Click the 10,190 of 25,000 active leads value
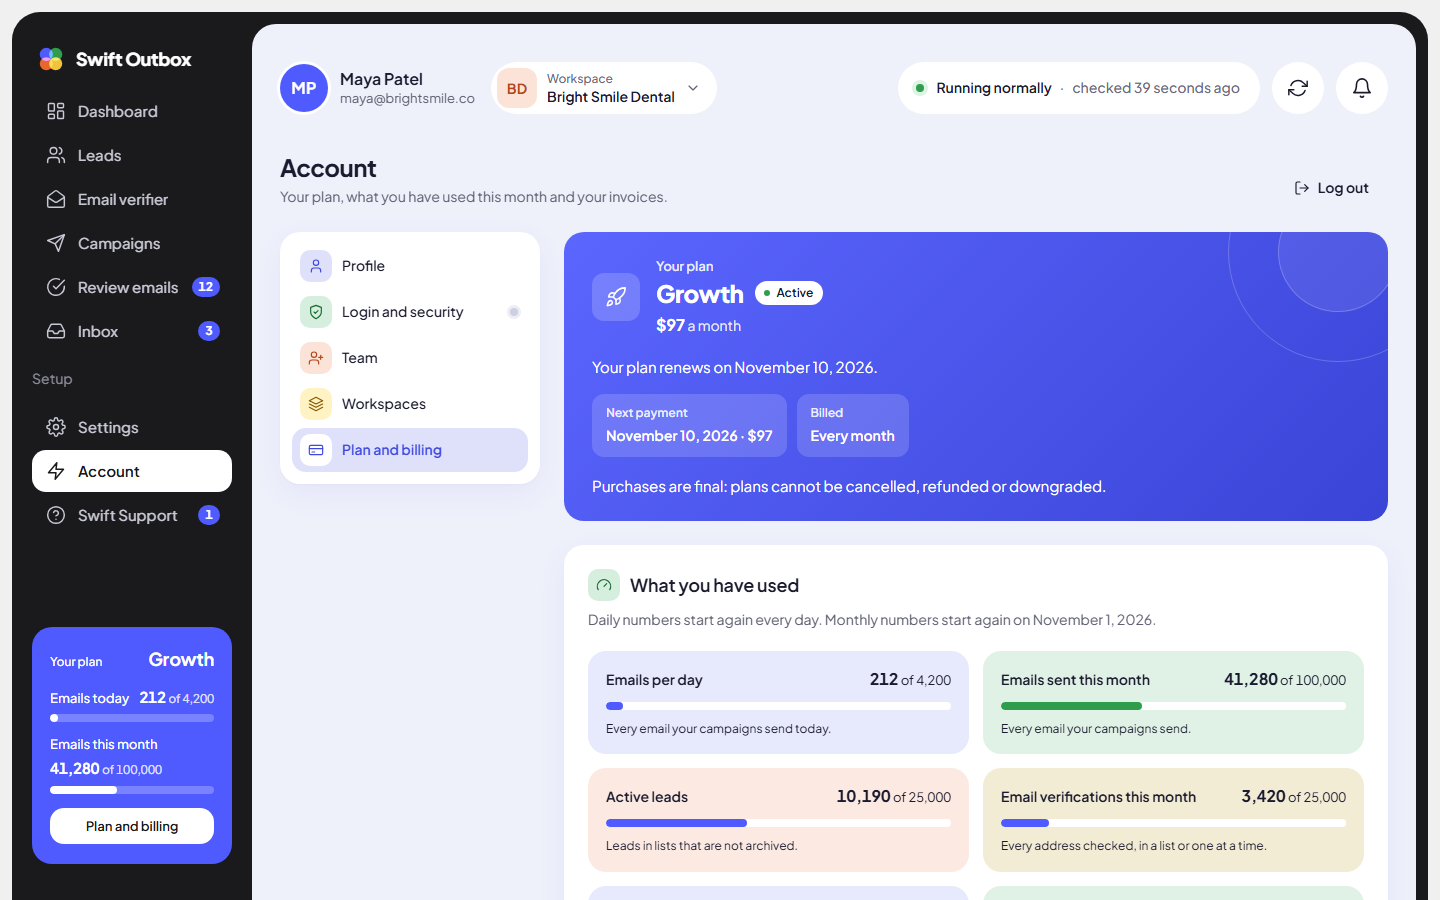 (x=894, y=796)
